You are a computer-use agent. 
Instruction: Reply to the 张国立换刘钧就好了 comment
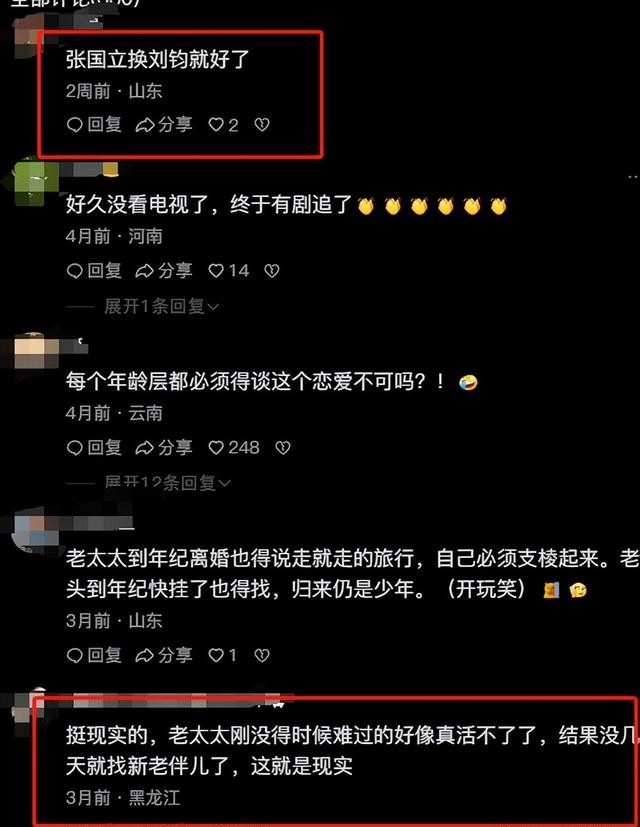94,125
